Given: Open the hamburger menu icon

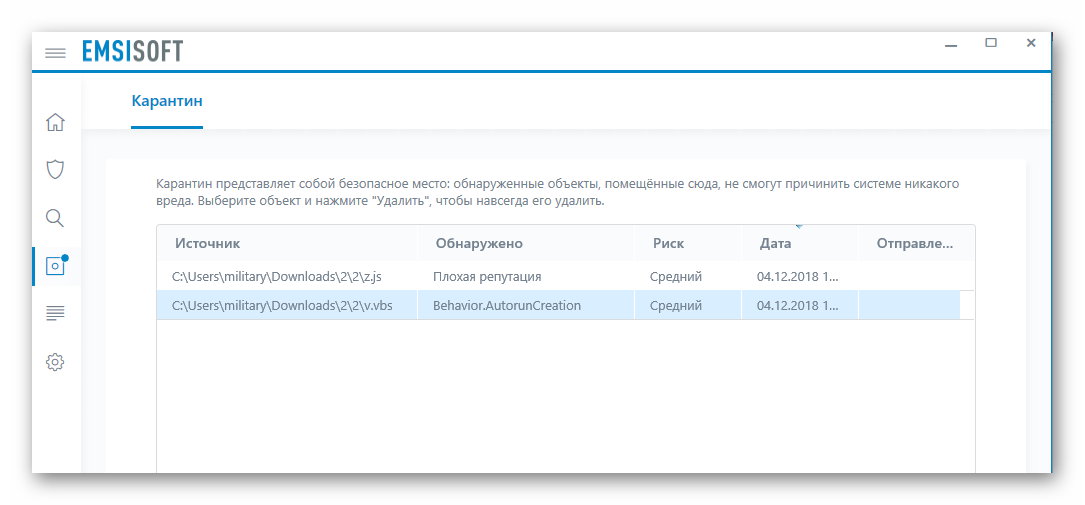Looking at the screenshot, I should (55, 53).
